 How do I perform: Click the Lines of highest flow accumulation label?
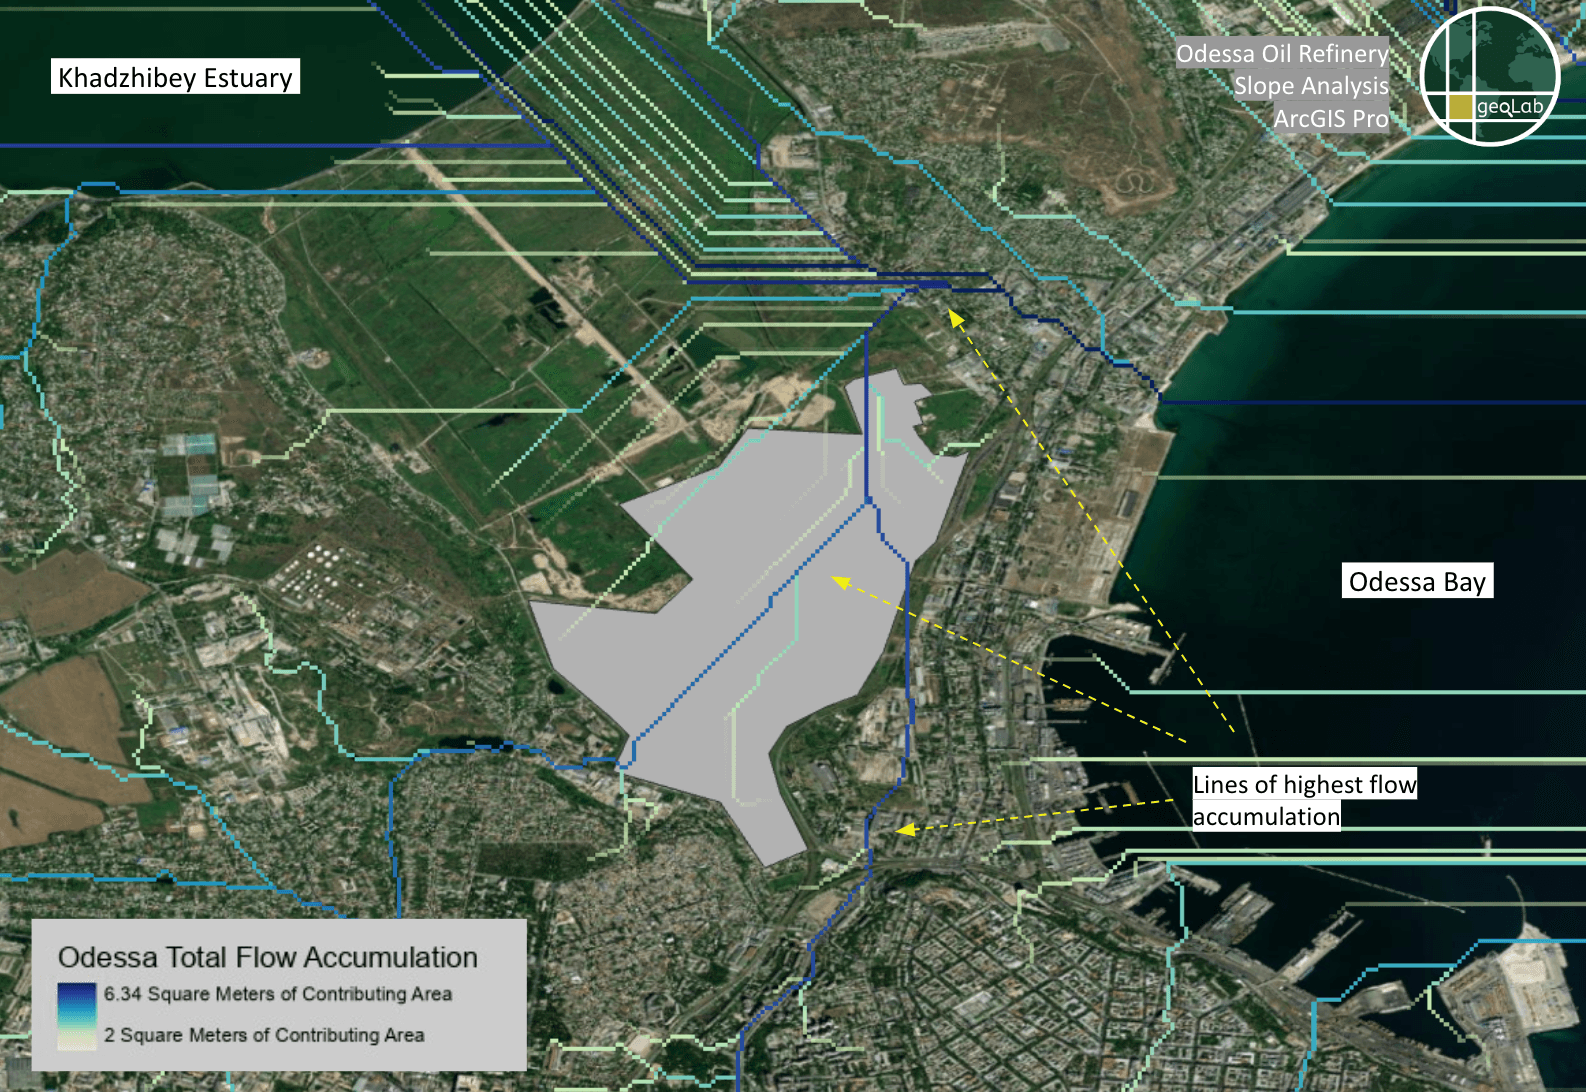pyautogui.click(x=1304, y=800)
